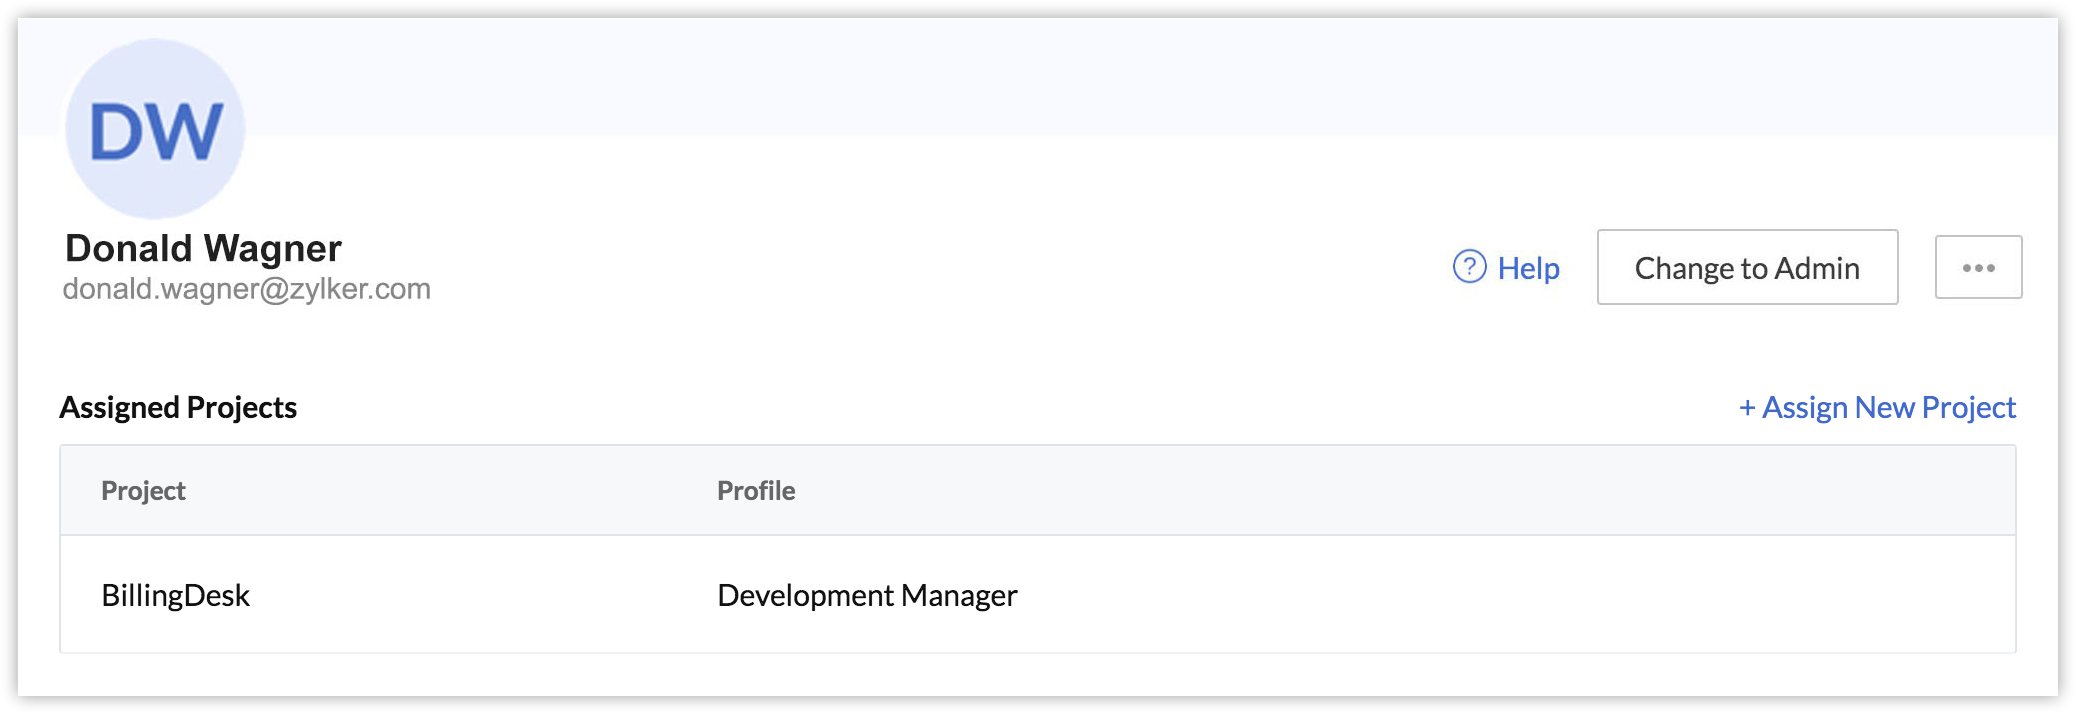
Task: Click the Assigned Projects heading
Action: coord(178,408)
